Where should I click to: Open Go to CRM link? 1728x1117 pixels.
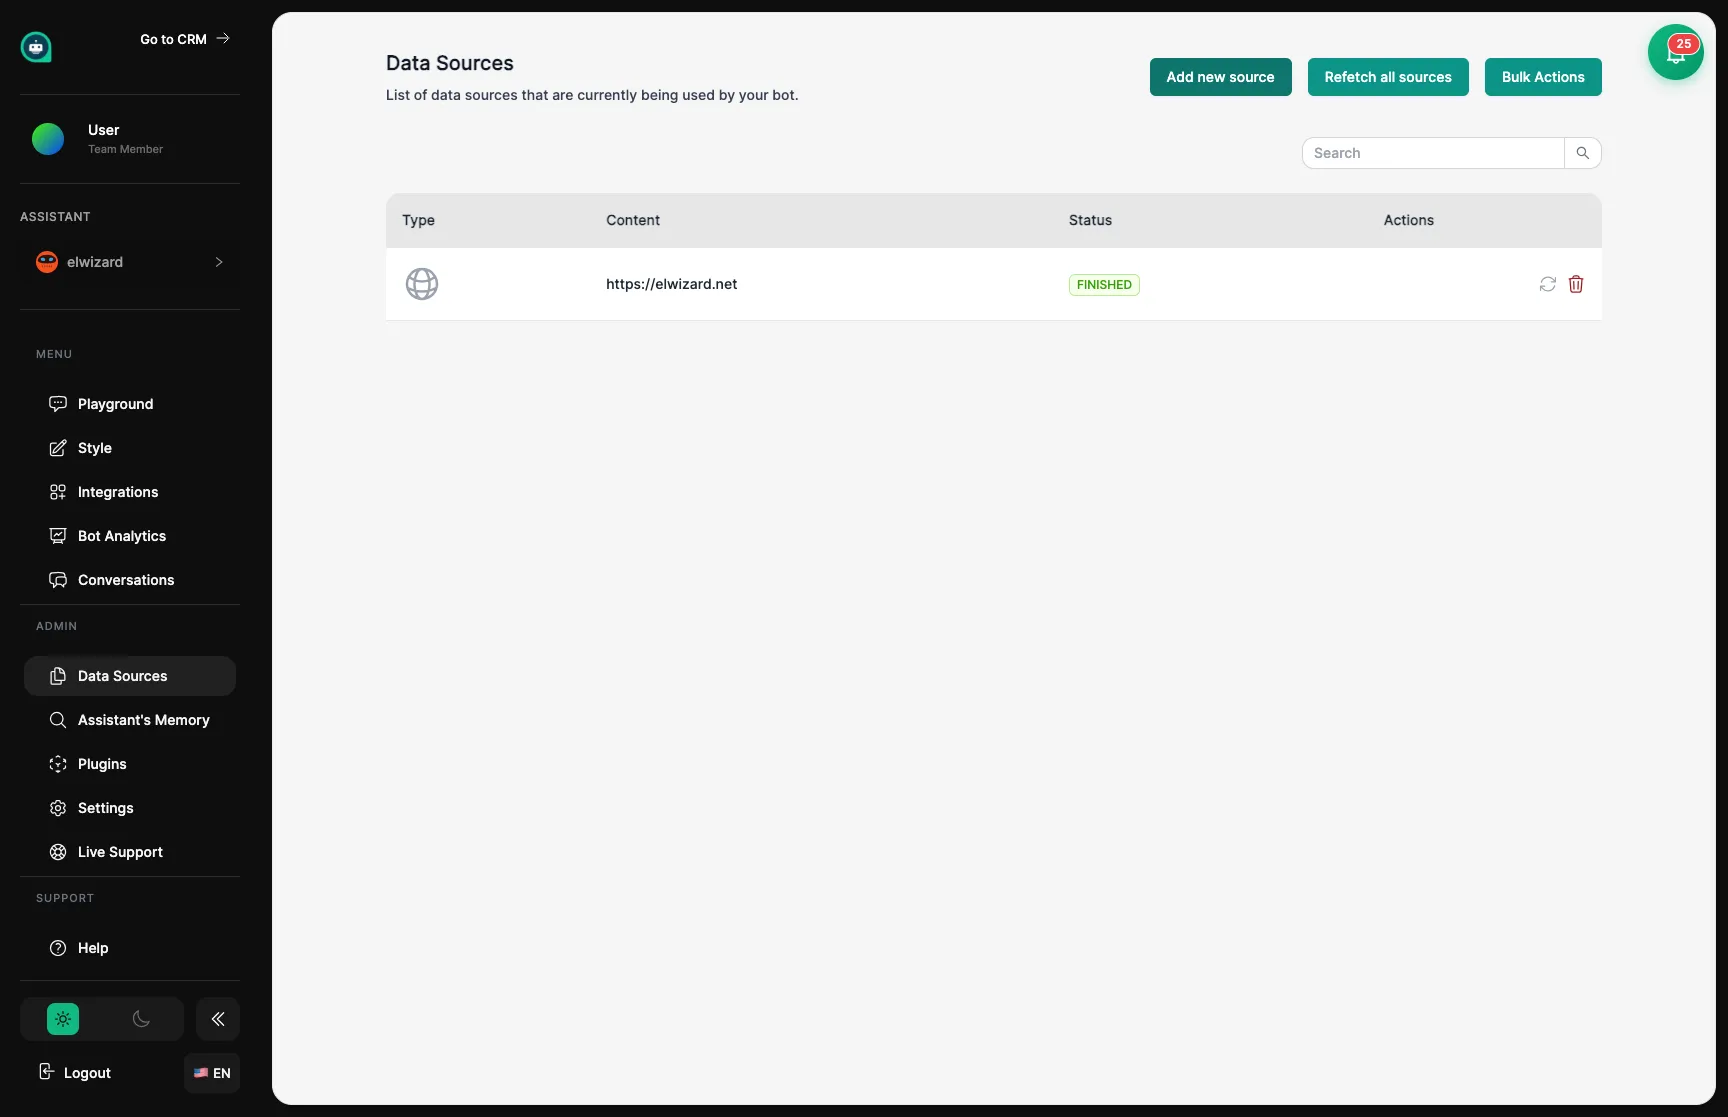185,39
